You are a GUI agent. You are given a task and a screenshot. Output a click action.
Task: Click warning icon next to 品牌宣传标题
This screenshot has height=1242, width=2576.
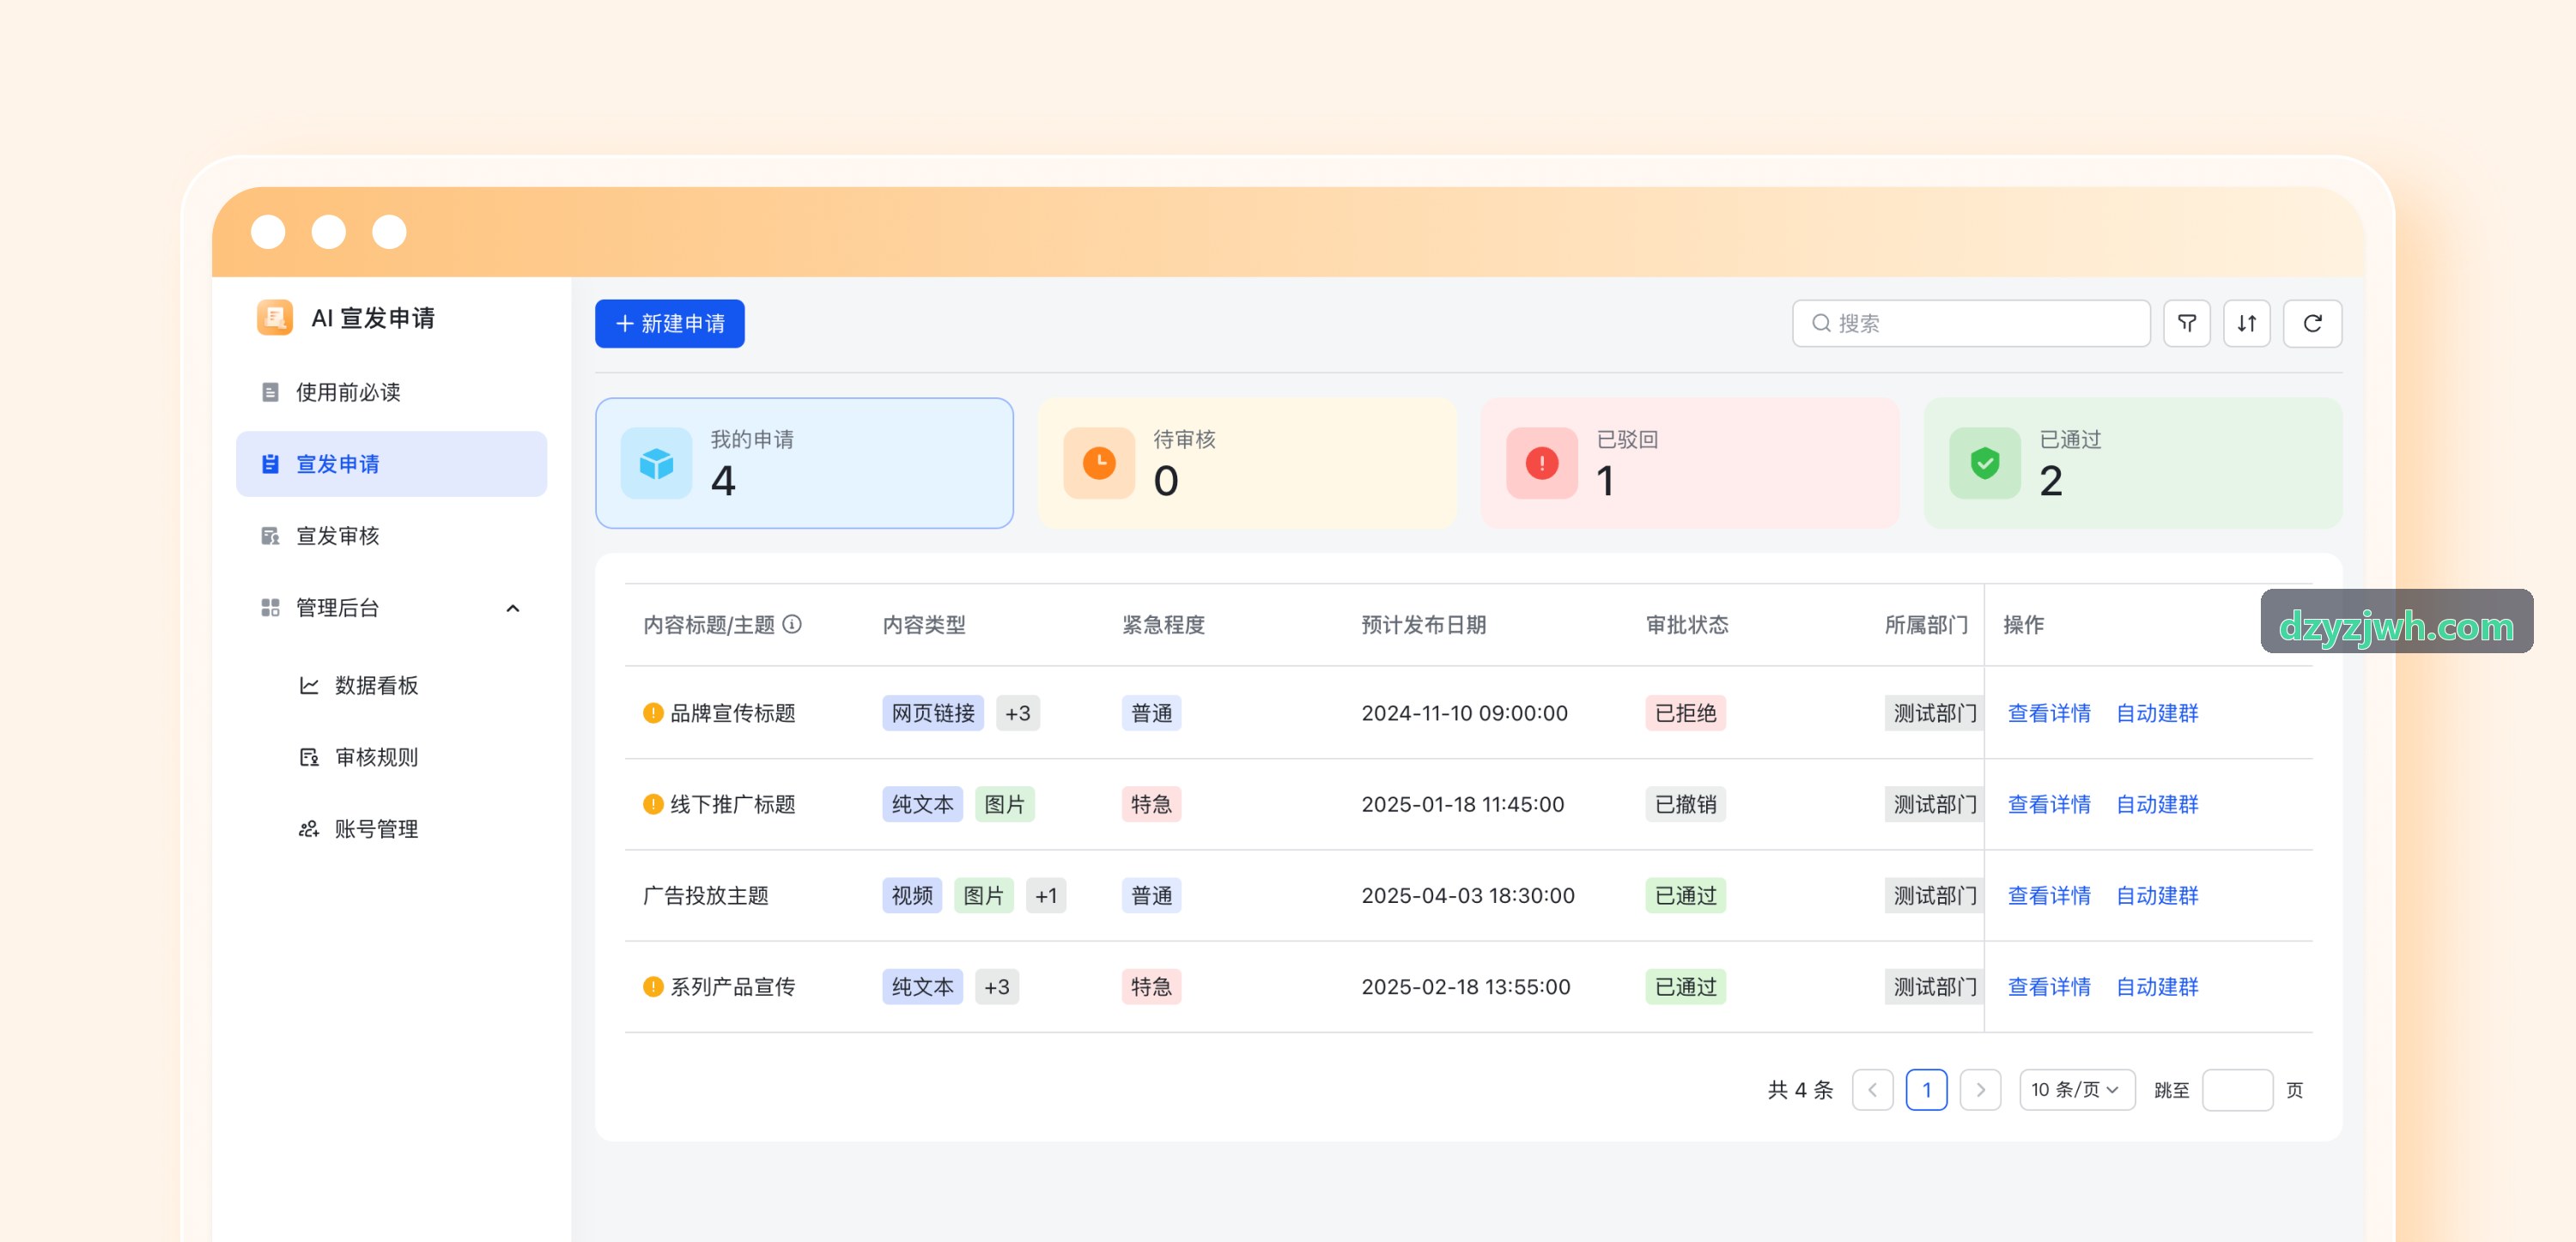(x=652, y=713)
